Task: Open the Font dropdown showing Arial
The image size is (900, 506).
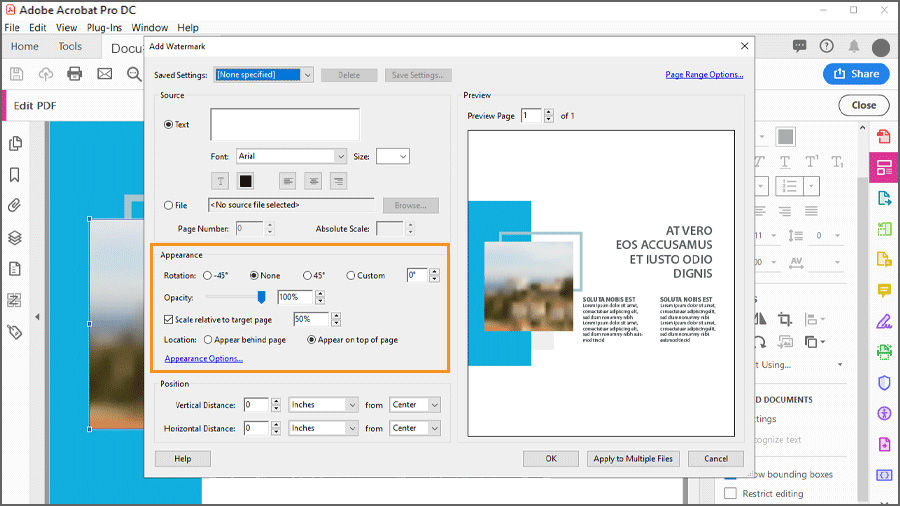Action: coord(291,156)
